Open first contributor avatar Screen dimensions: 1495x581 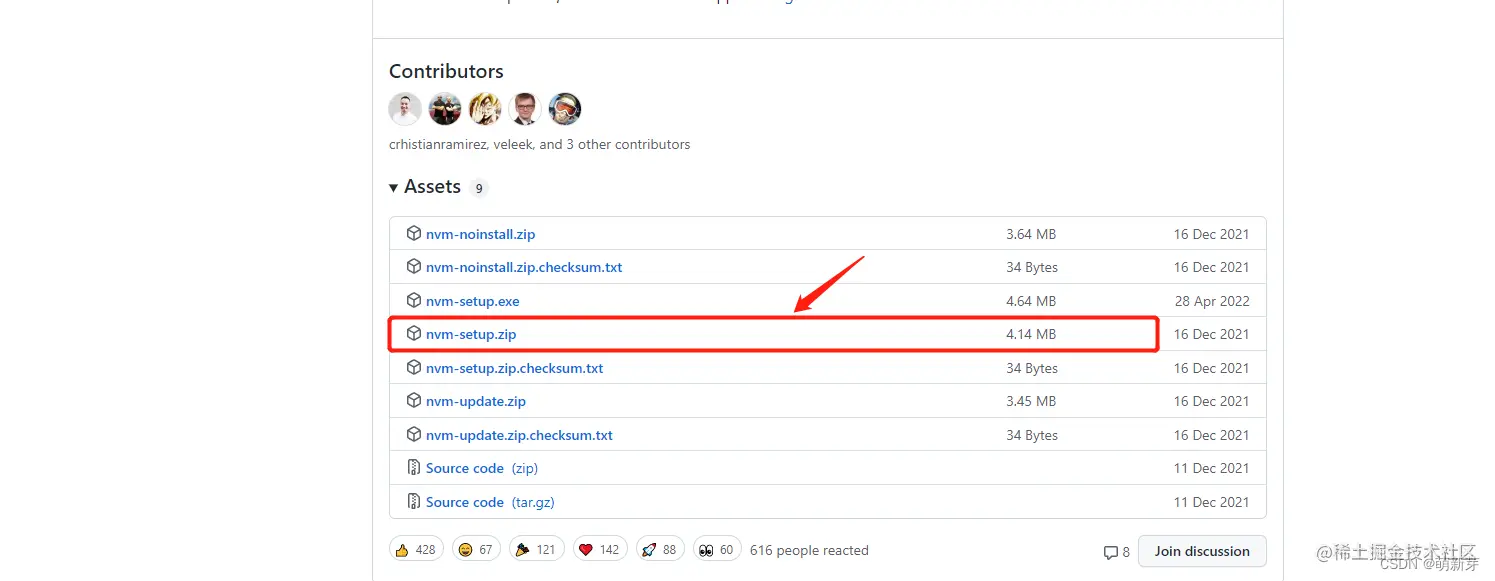[x=405, y=109]
